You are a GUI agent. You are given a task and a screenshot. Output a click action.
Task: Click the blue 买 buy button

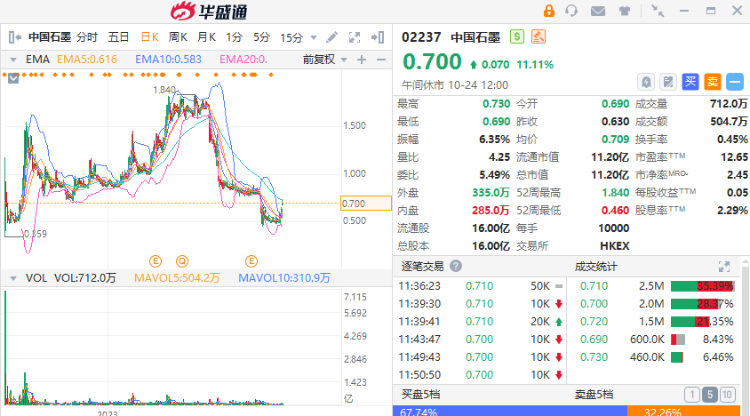pos(690,82)
